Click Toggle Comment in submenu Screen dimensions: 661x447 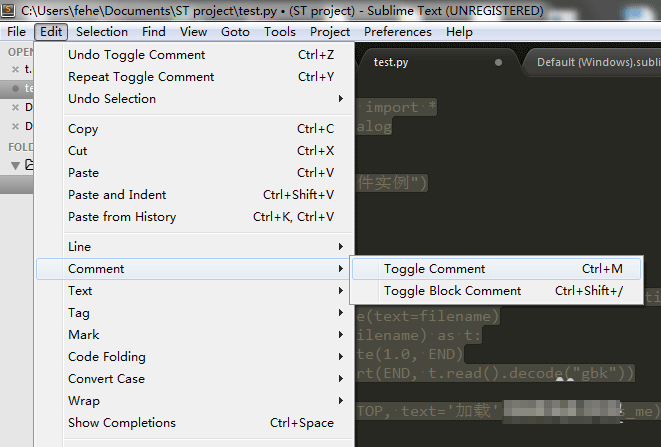(496, 269)
